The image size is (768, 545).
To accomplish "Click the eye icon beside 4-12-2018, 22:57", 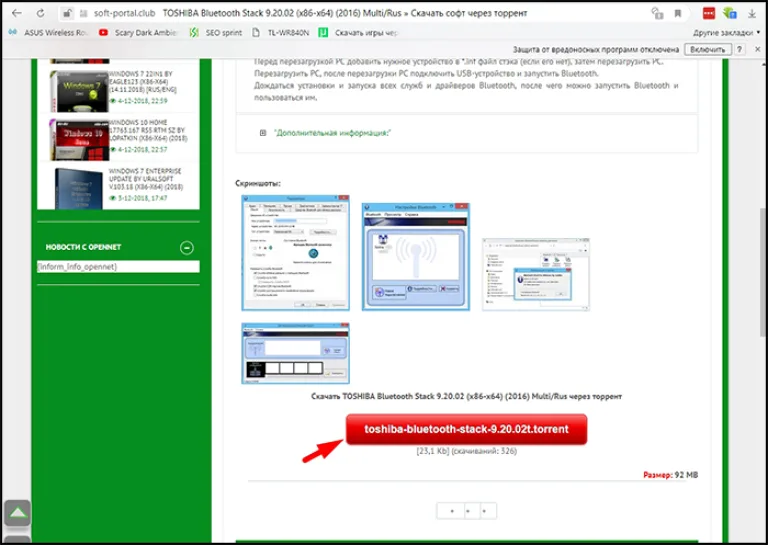I will point(113,149).
